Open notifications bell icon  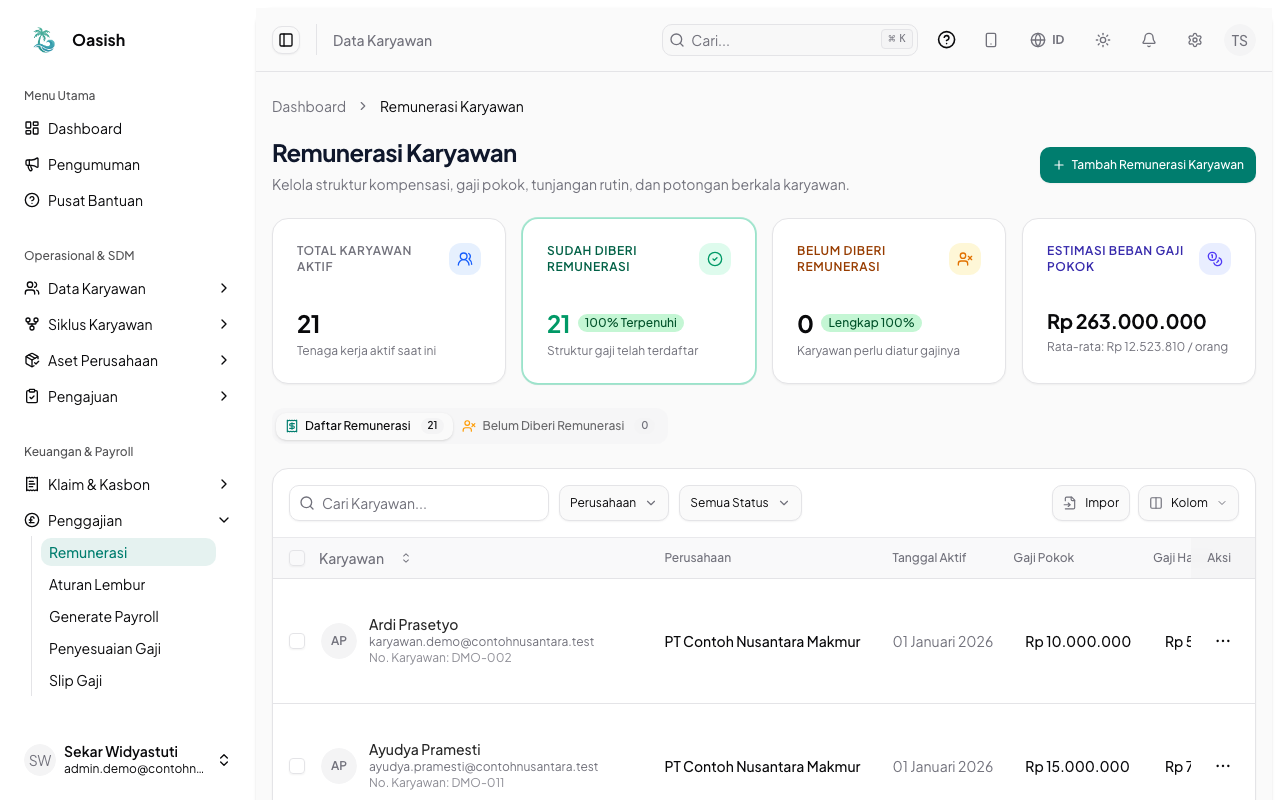point(1149,40)
